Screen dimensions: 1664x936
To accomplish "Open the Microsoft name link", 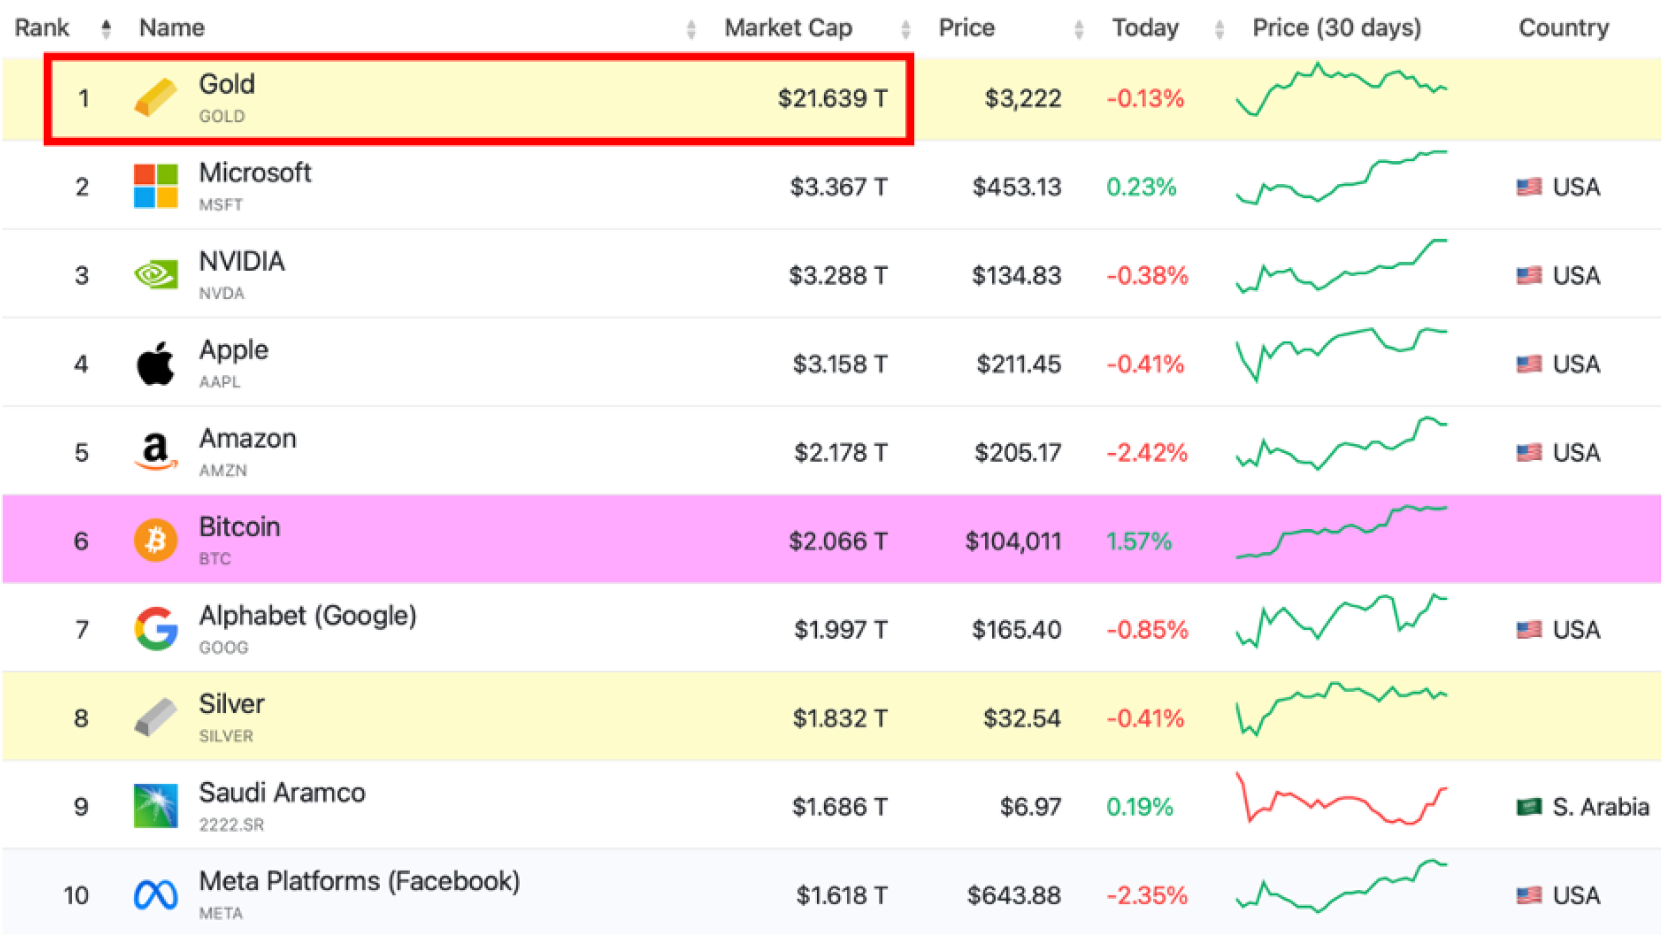I will pyautogui.click(x=255, y=173).
